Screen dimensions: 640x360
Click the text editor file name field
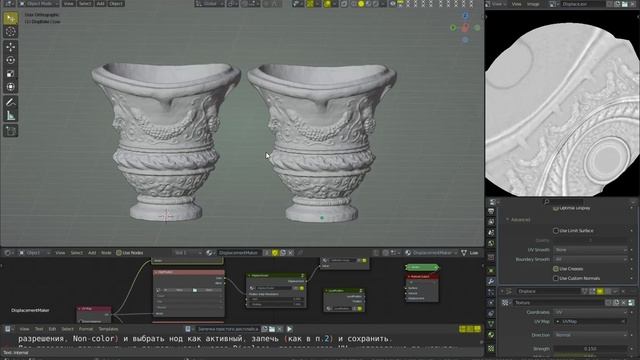click(228, 329)
